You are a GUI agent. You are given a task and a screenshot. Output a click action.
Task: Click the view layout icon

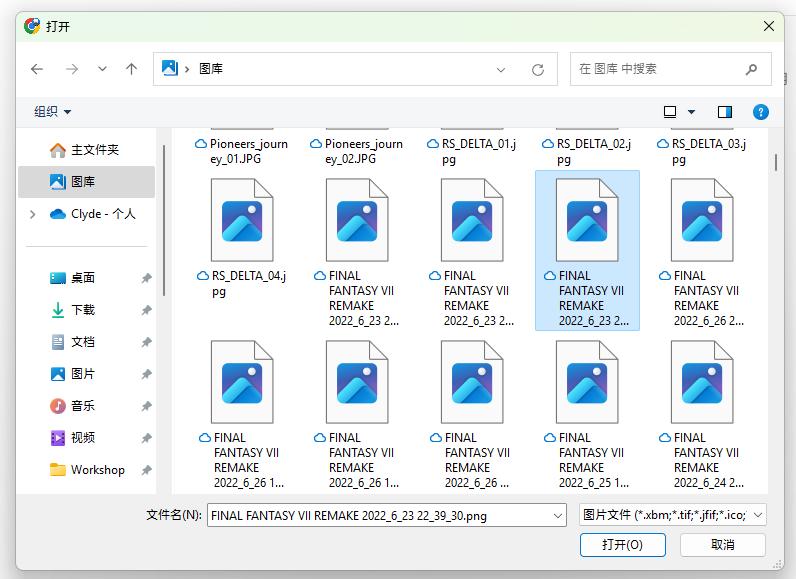pyautogui.click(x=670, y=112)
